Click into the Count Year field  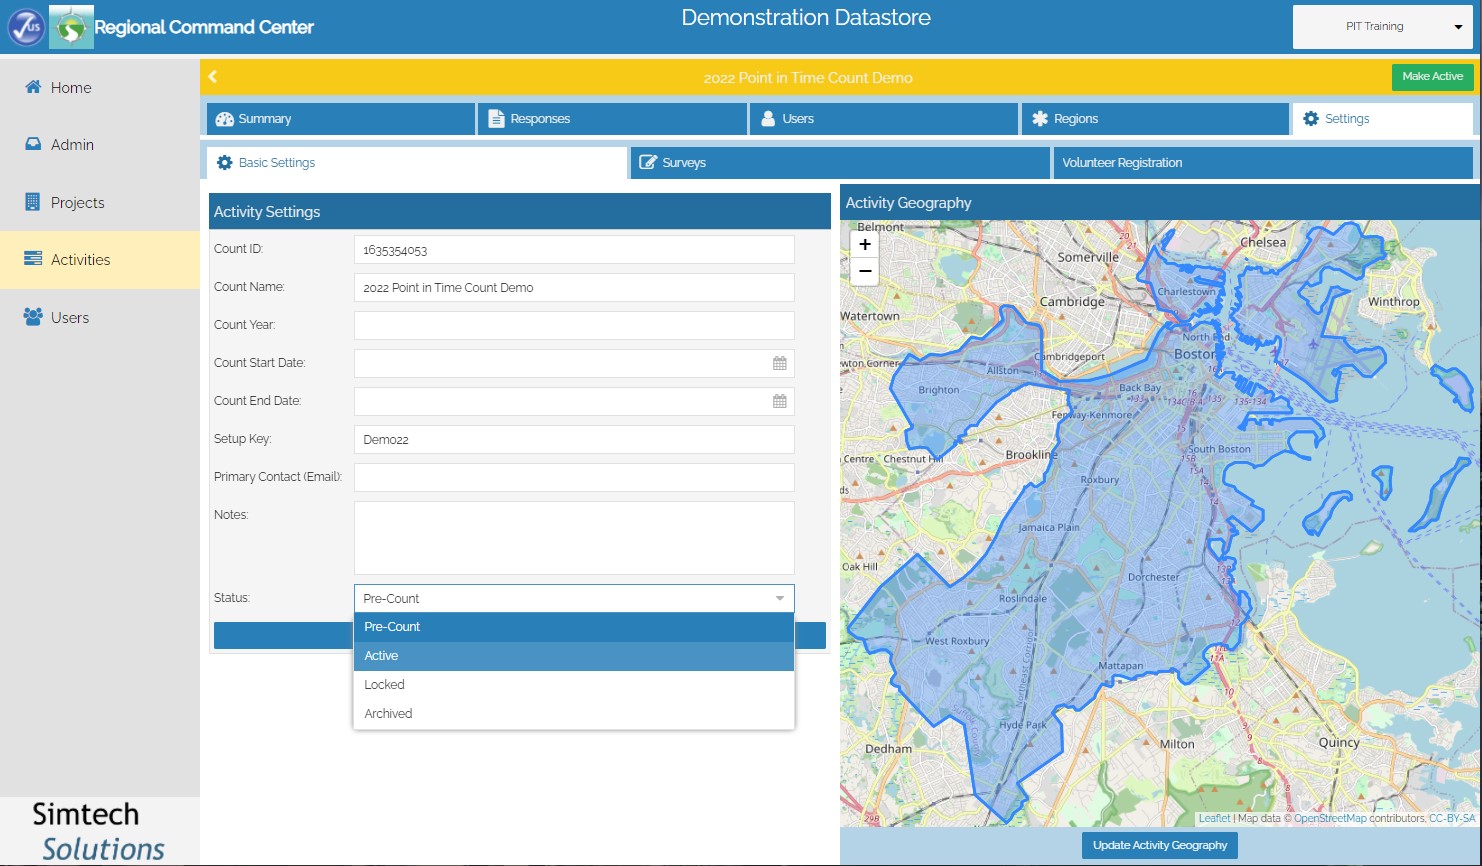[x=573, y=325]
